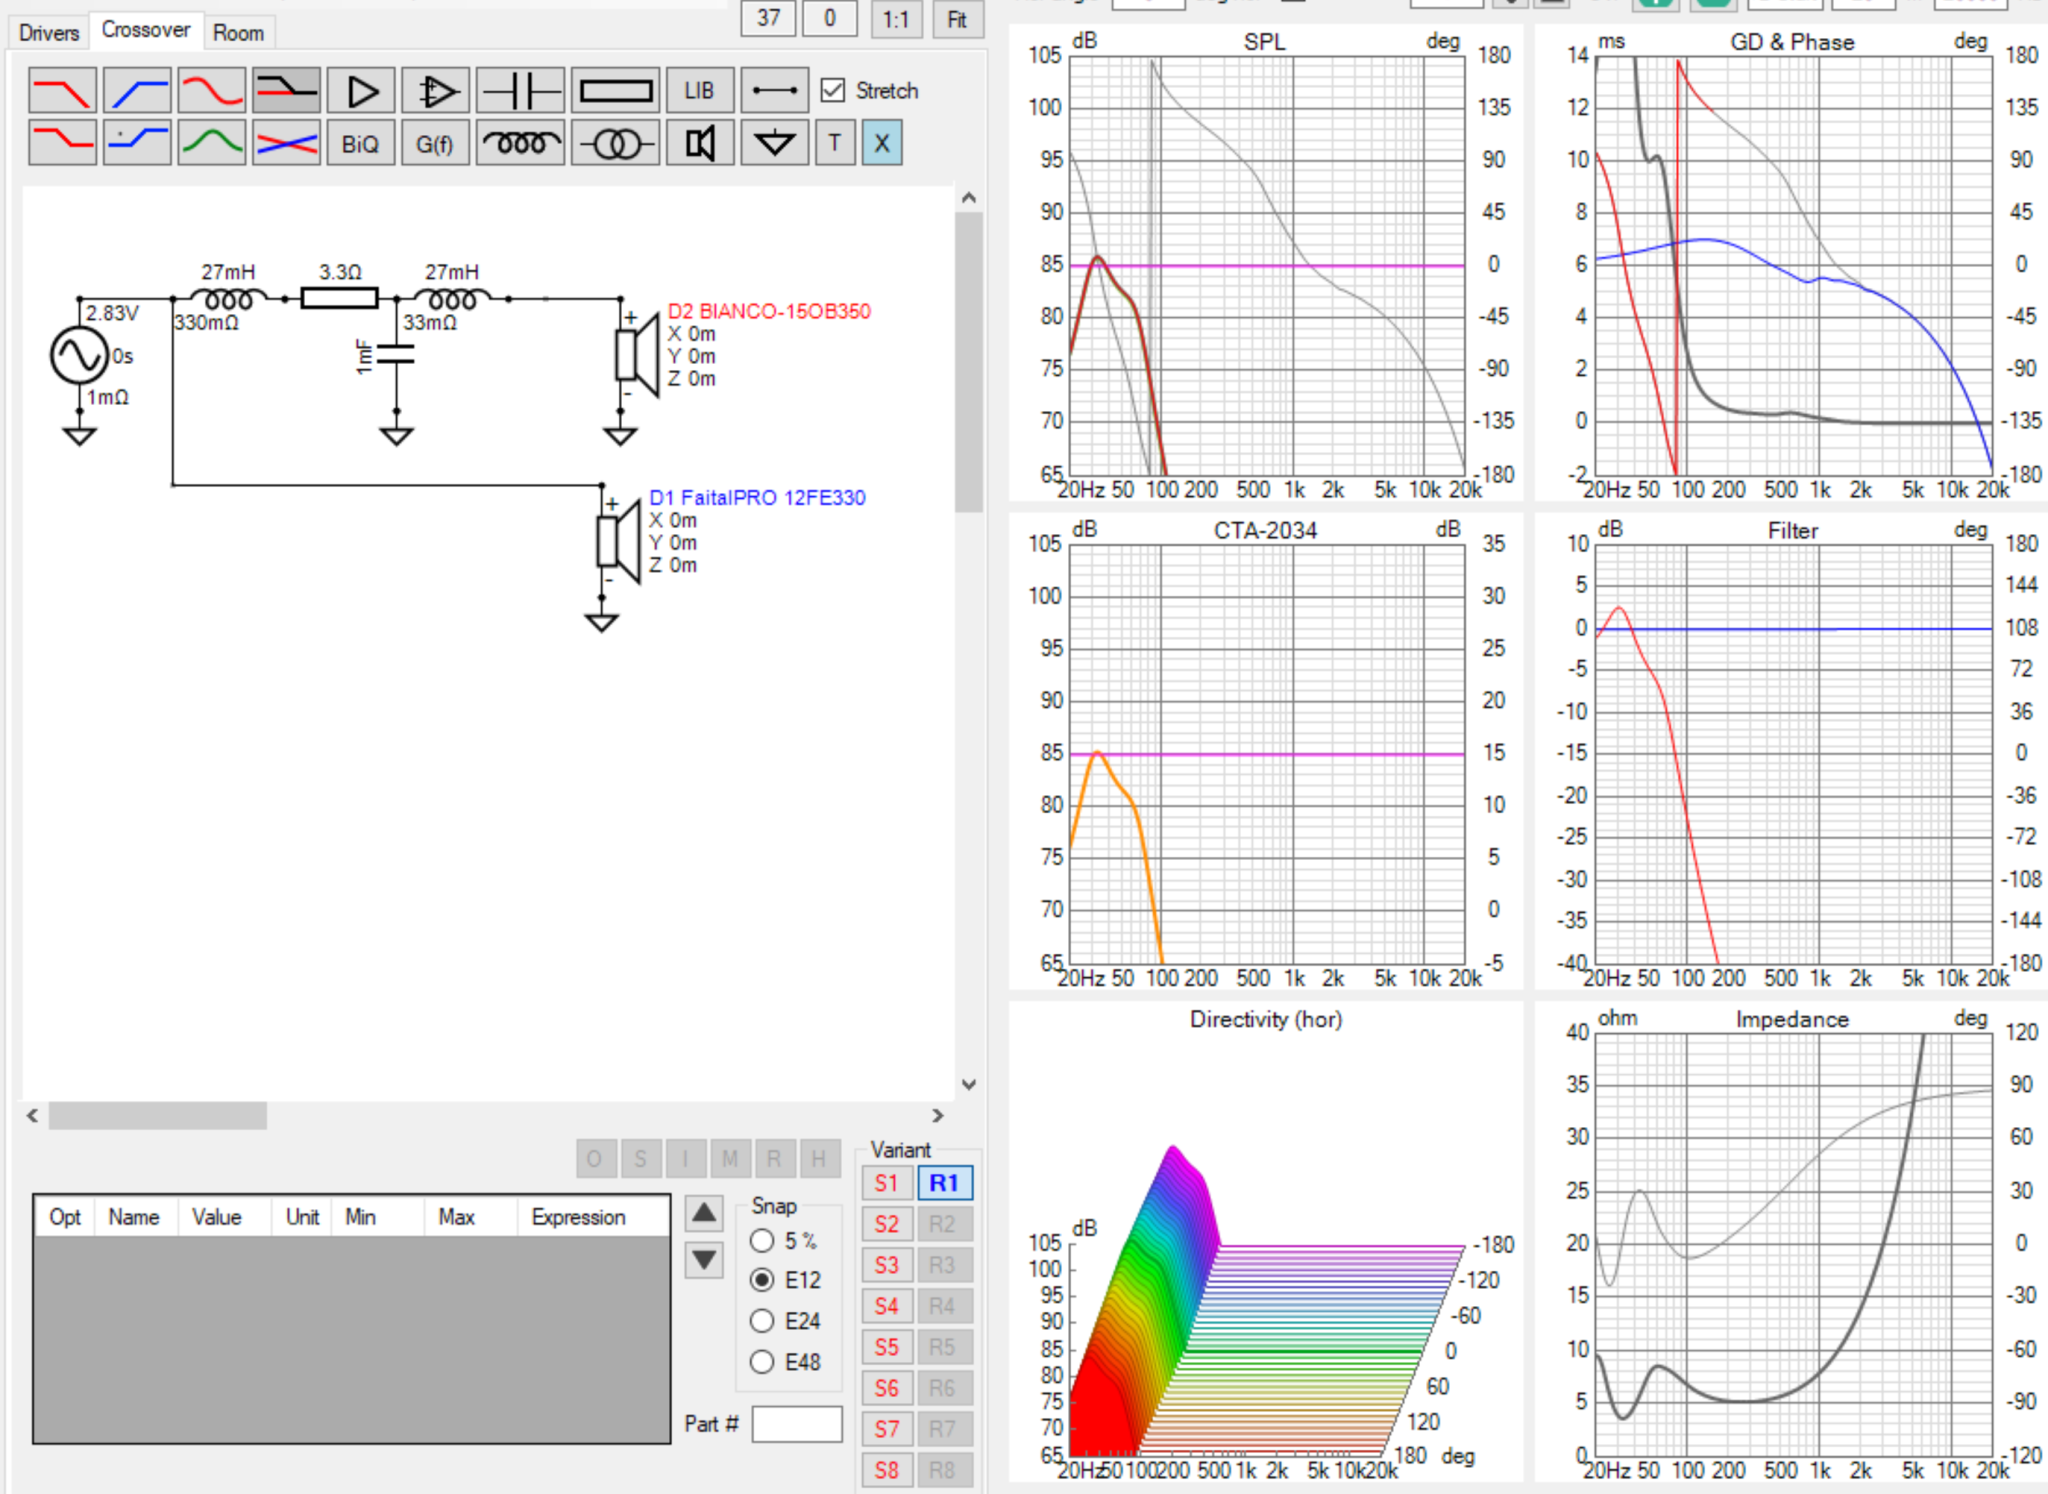Add a BiQ biquad block
This screenshot has width=2048, height=1494.
(361, 143)
